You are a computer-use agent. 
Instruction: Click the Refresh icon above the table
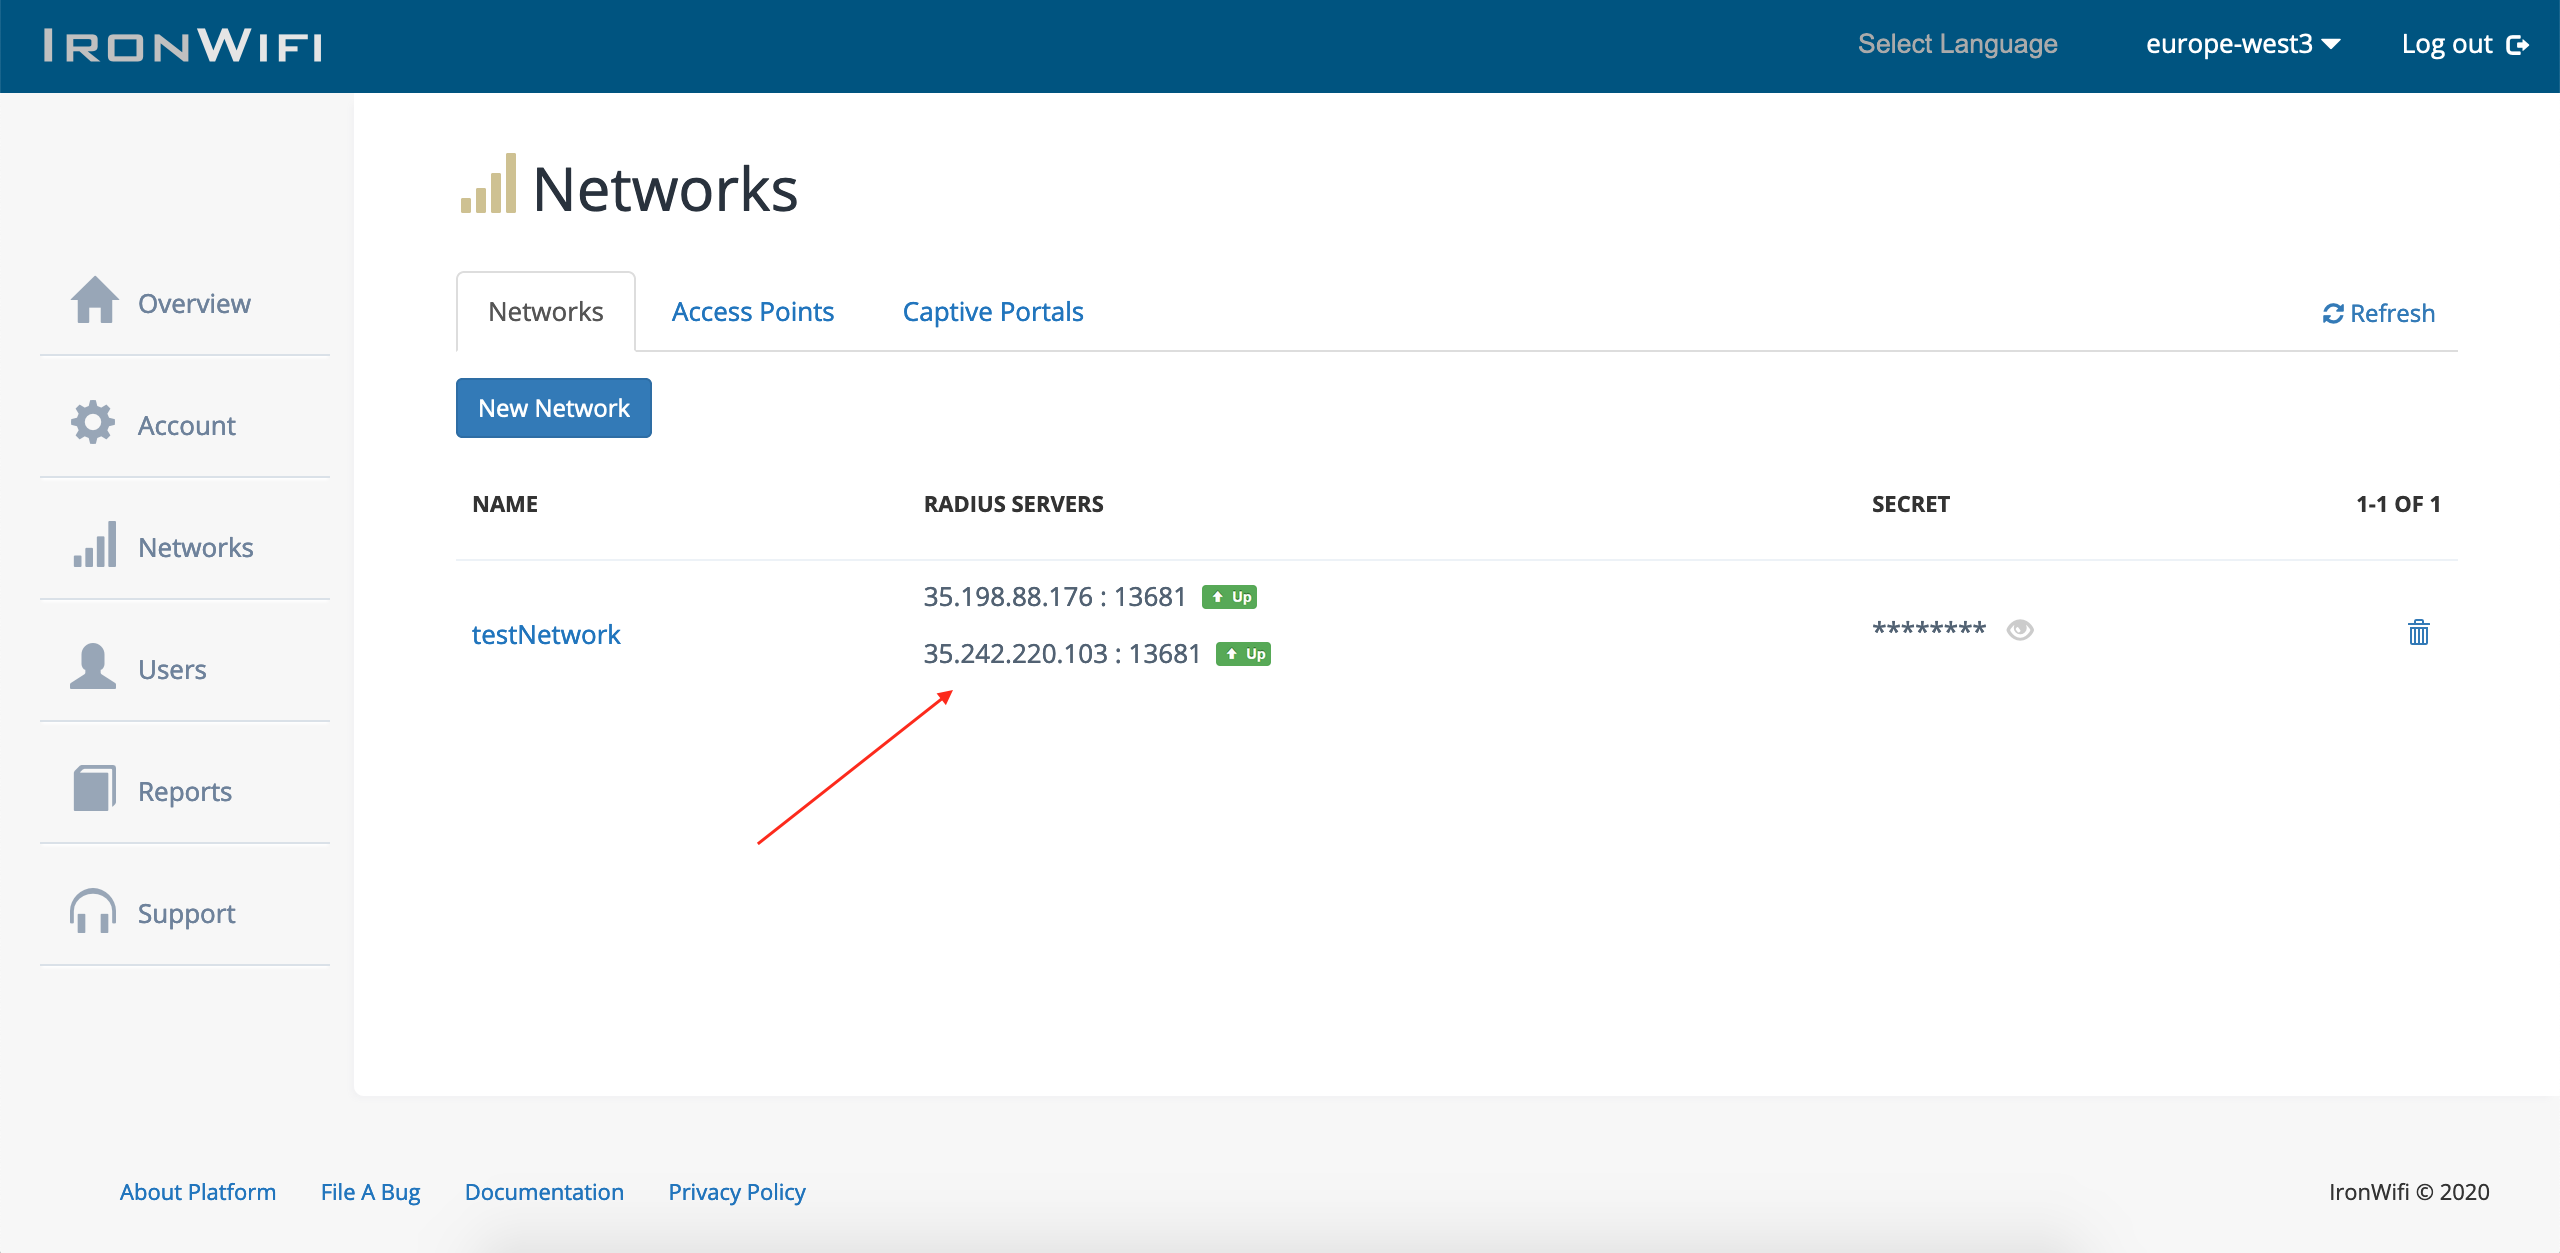pyautogui.click(x=2333, y=313)
